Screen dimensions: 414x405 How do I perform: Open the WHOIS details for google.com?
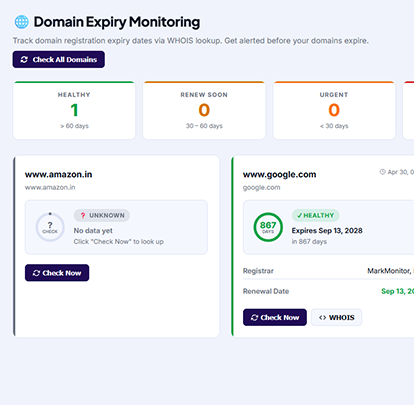[x=336, y=317]
